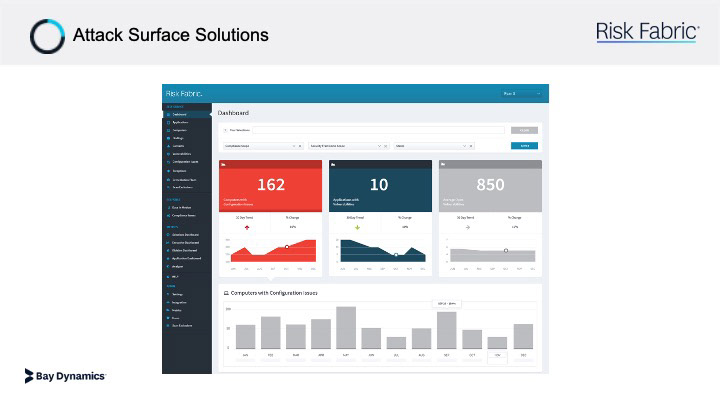Viewport: 720px width, 405px height.
Task: Click the Applications icon in the sidebar
Action: (x=169, y=123)
